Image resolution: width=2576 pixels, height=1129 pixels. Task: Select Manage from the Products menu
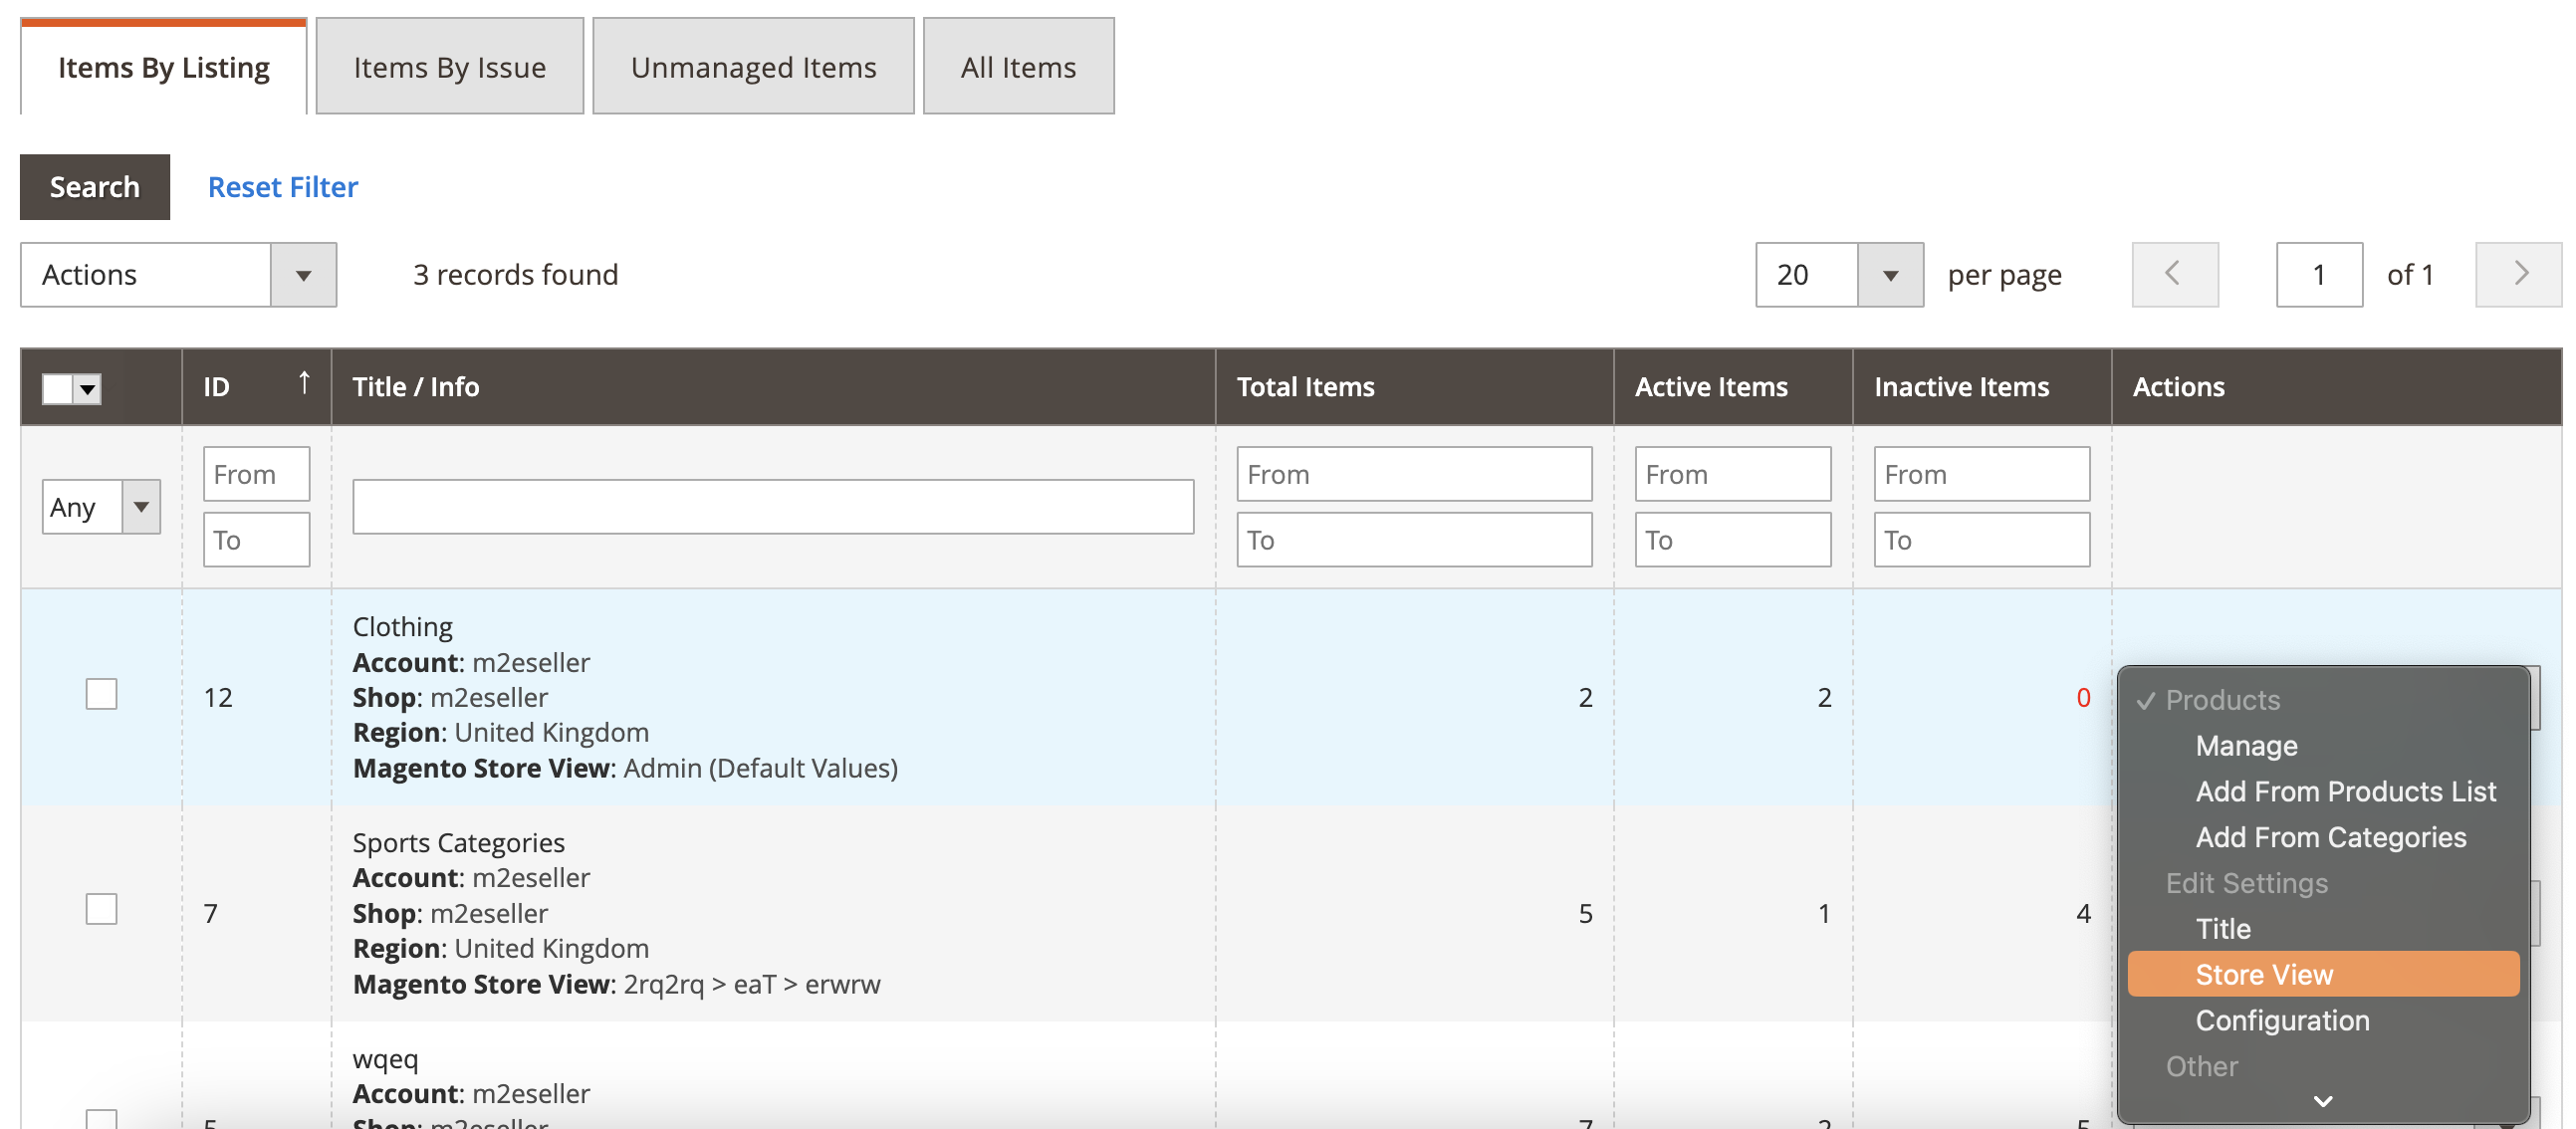pyautogui.click(x=2246, y=745)
